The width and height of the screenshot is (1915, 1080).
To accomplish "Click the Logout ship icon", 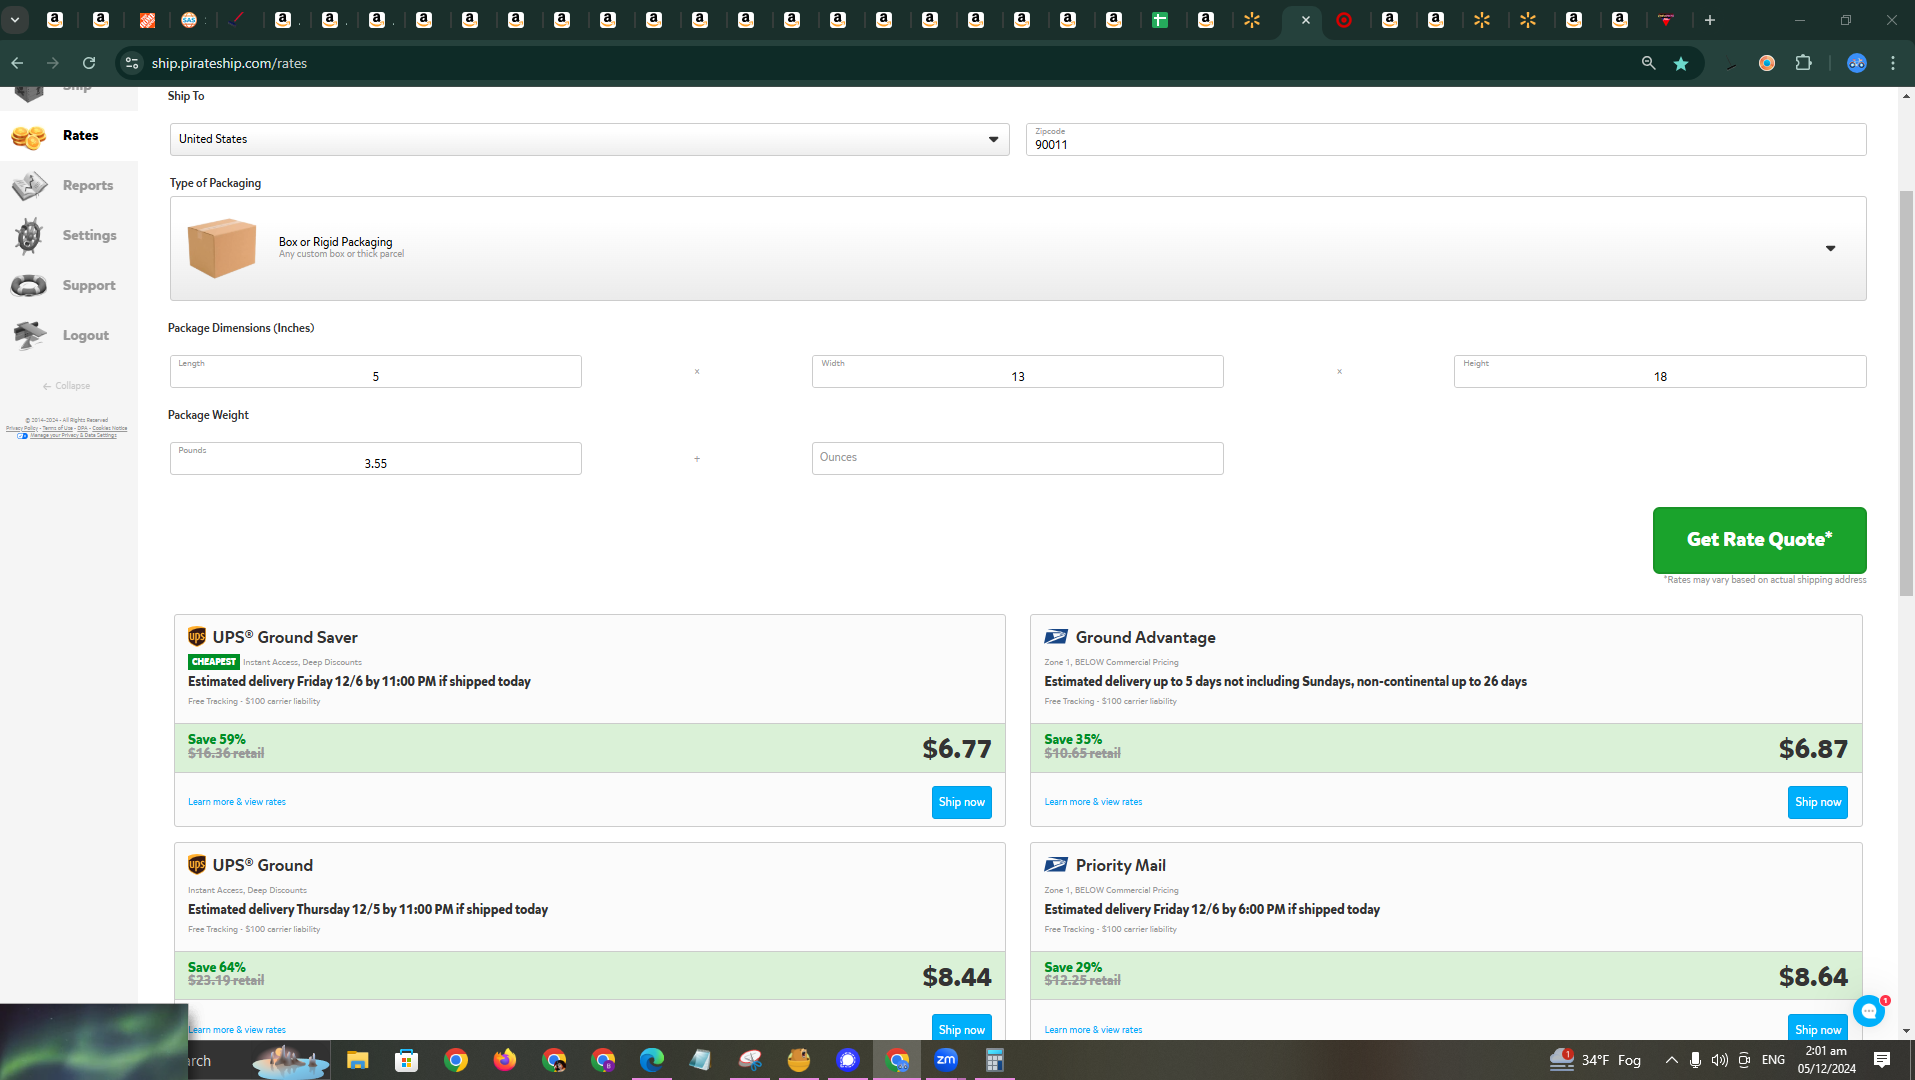I will tap(29, 336).
